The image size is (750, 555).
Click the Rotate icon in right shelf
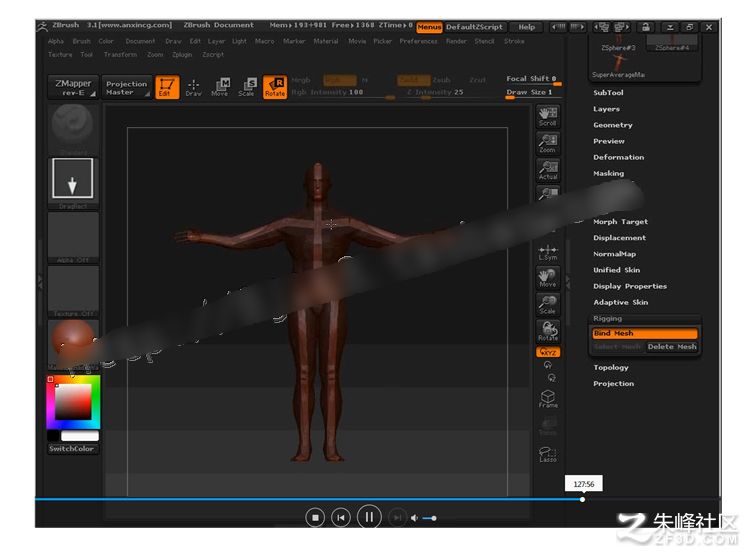[x=548, y=331]
